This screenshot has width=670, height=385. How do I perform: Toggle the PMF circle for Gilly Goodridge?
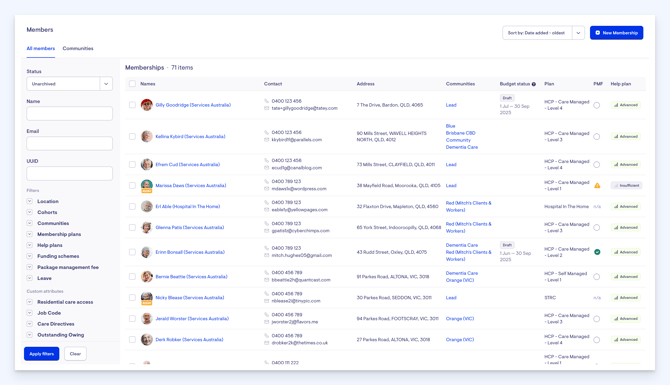click(597, 105)
